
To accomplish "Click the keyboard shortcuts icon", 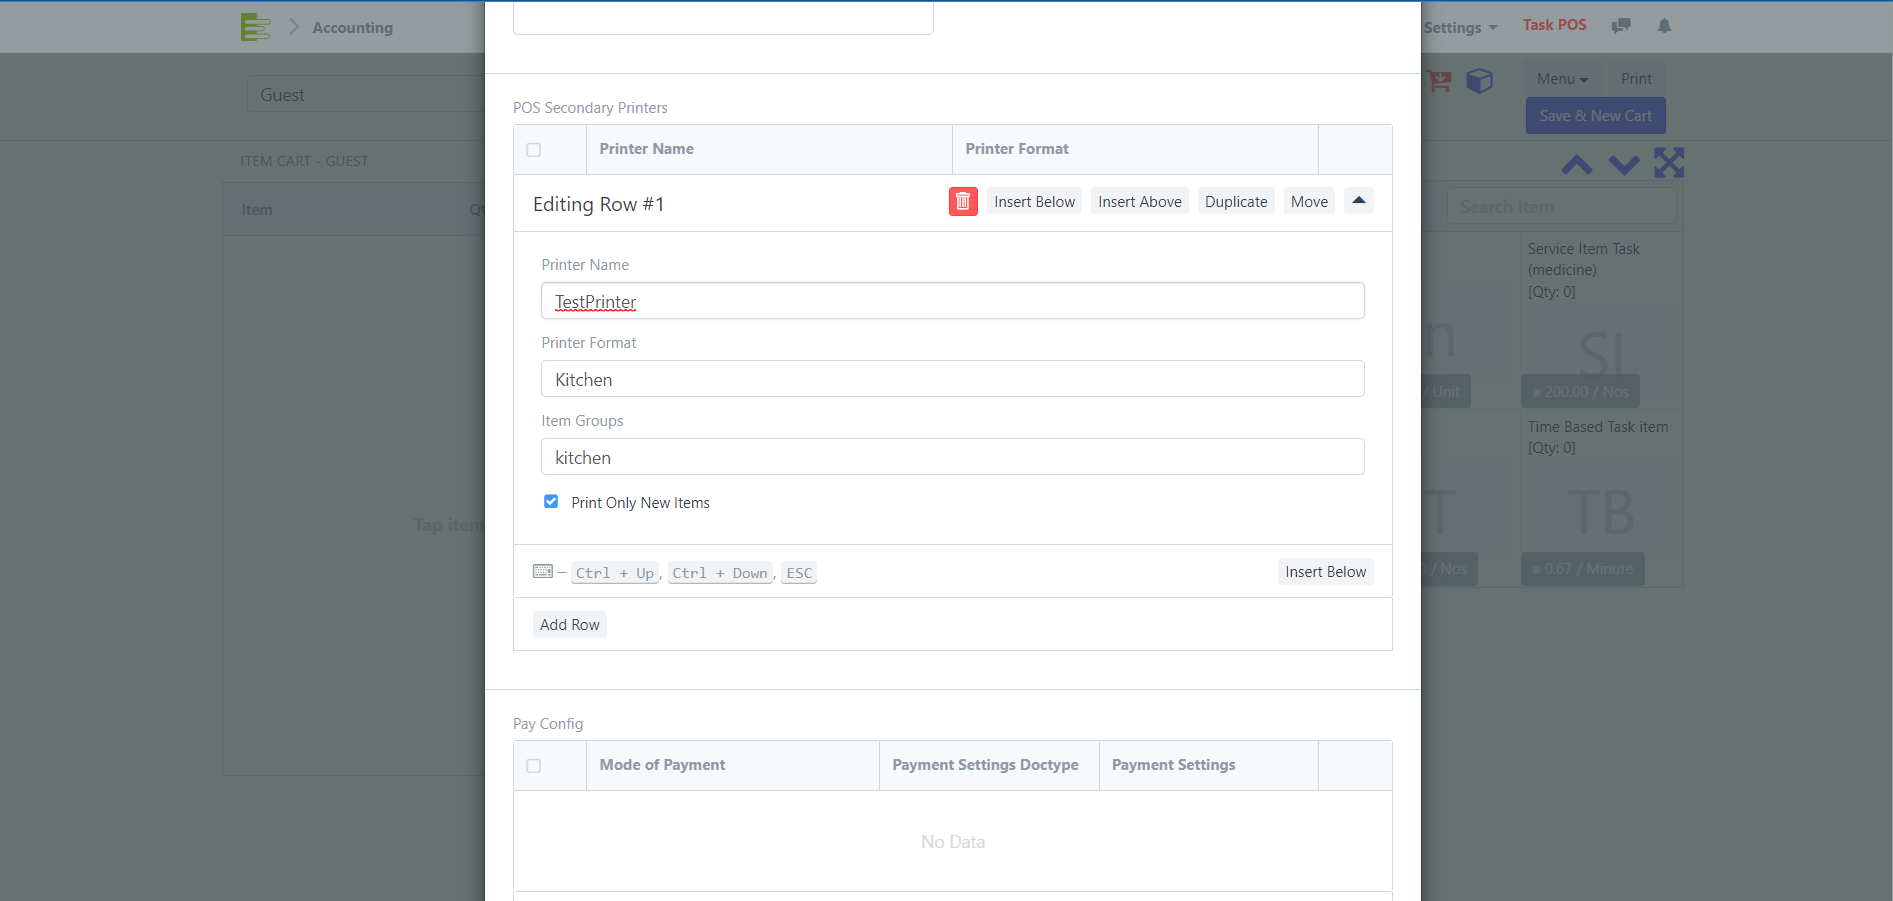I will point(543,571).
